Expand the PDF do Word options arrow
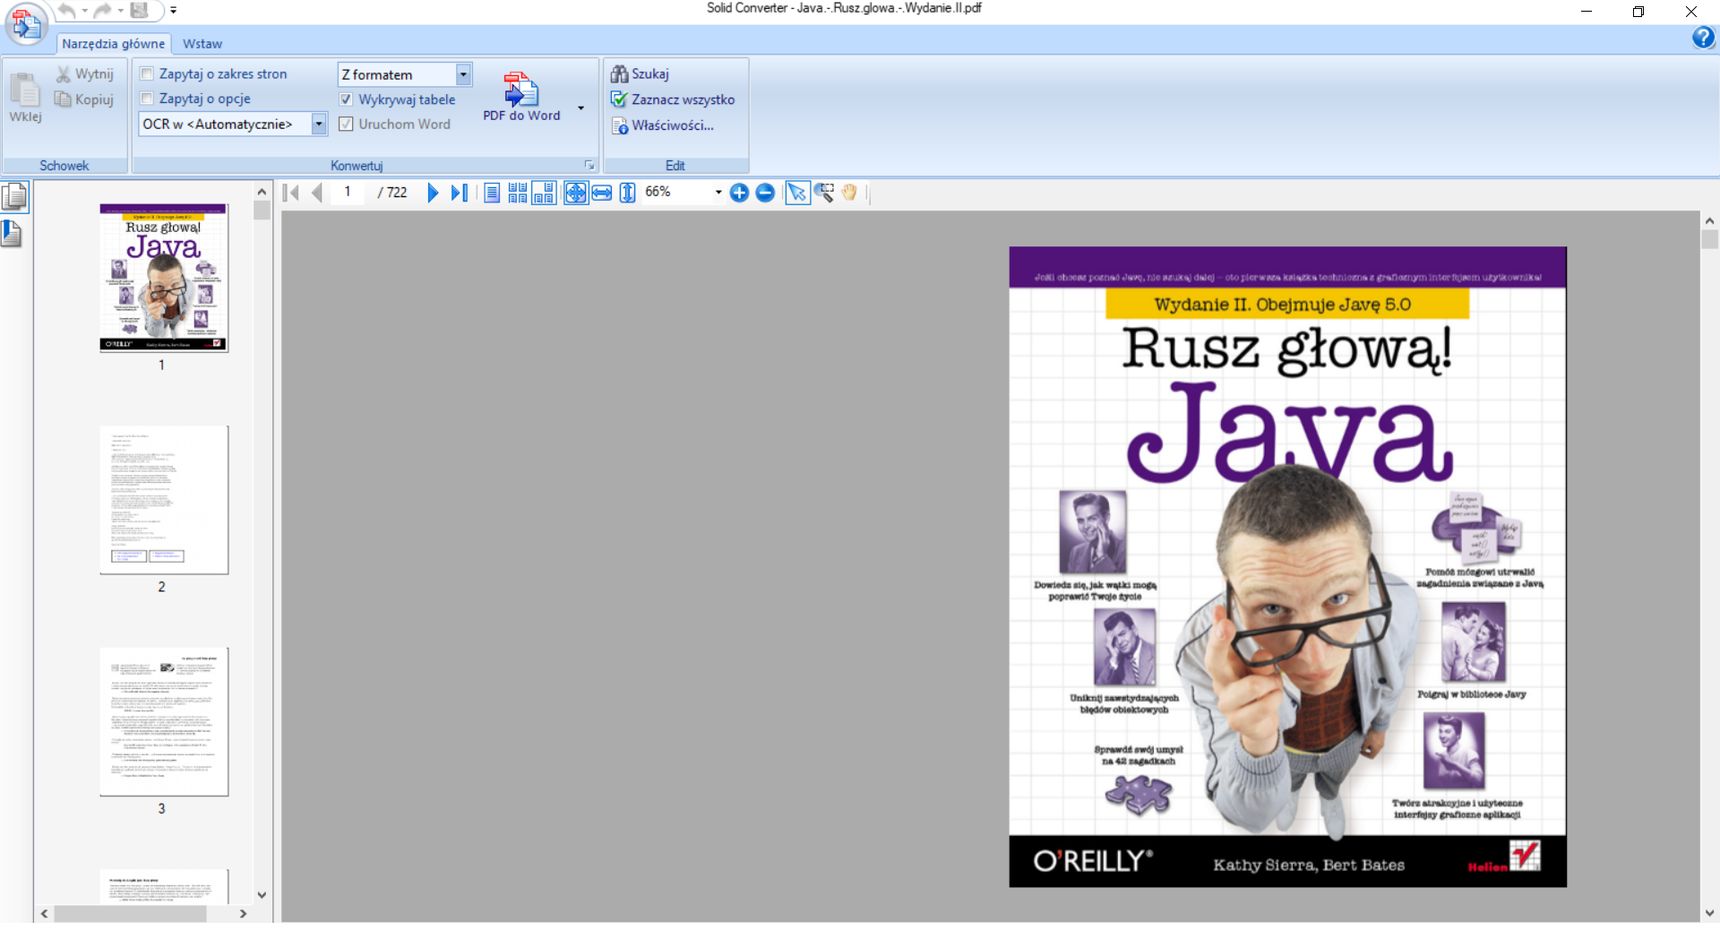The image size is (1720, 930). click(581, 108)
